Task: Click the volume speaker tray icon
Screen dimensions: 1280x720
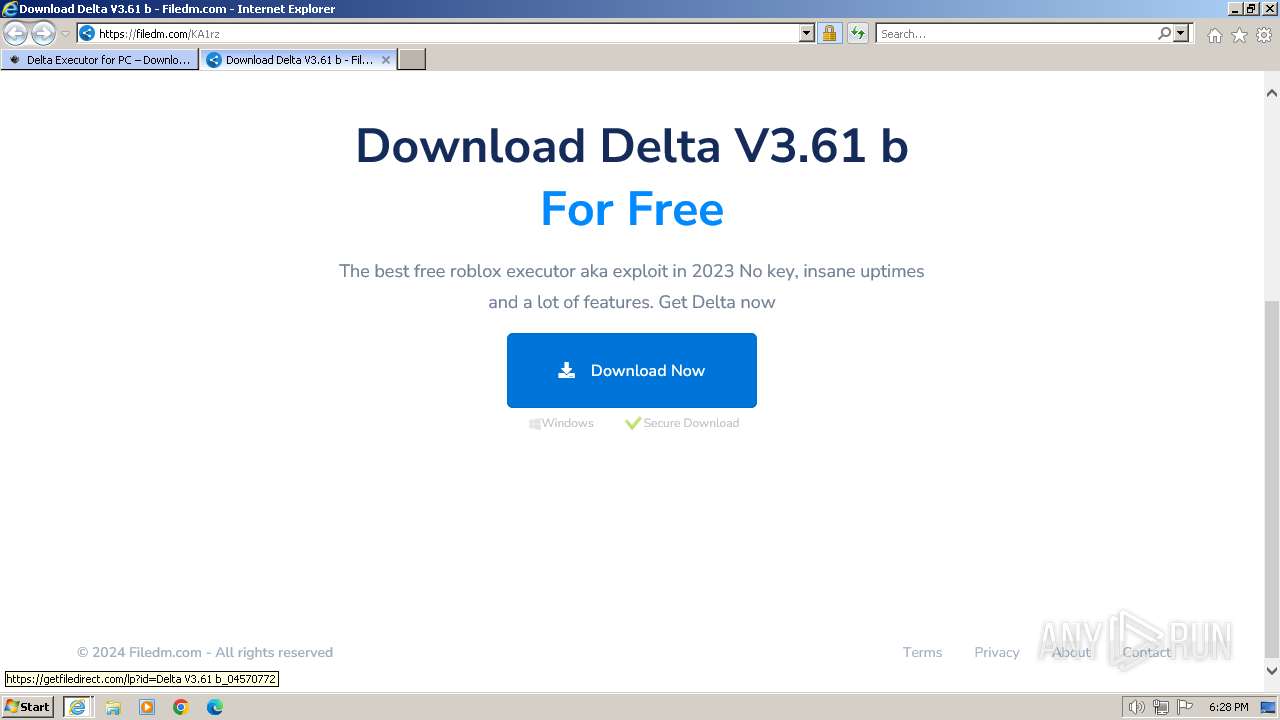Action: (x=1136, y=707)
